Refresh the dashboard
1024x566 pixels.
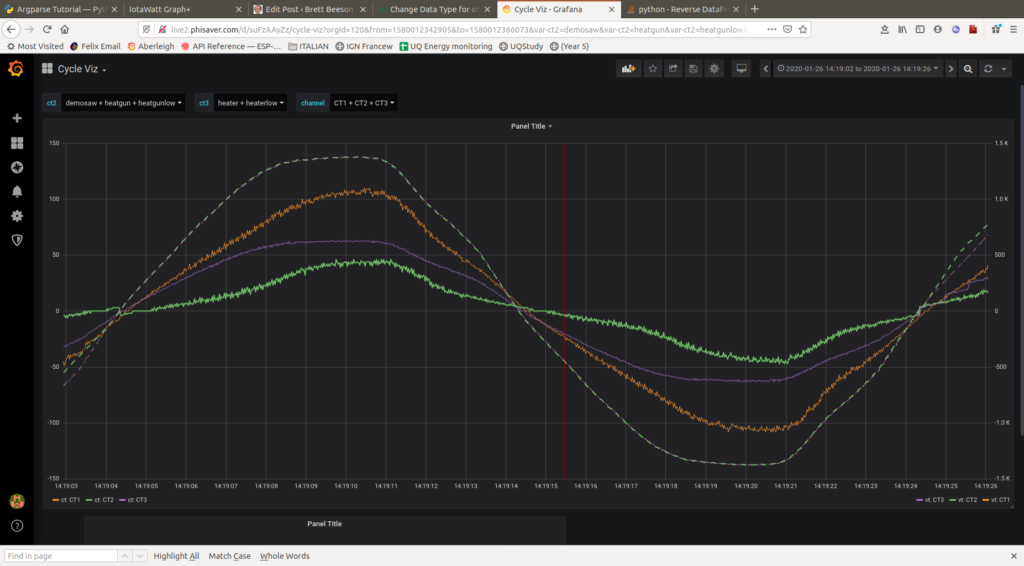[988, 69]
